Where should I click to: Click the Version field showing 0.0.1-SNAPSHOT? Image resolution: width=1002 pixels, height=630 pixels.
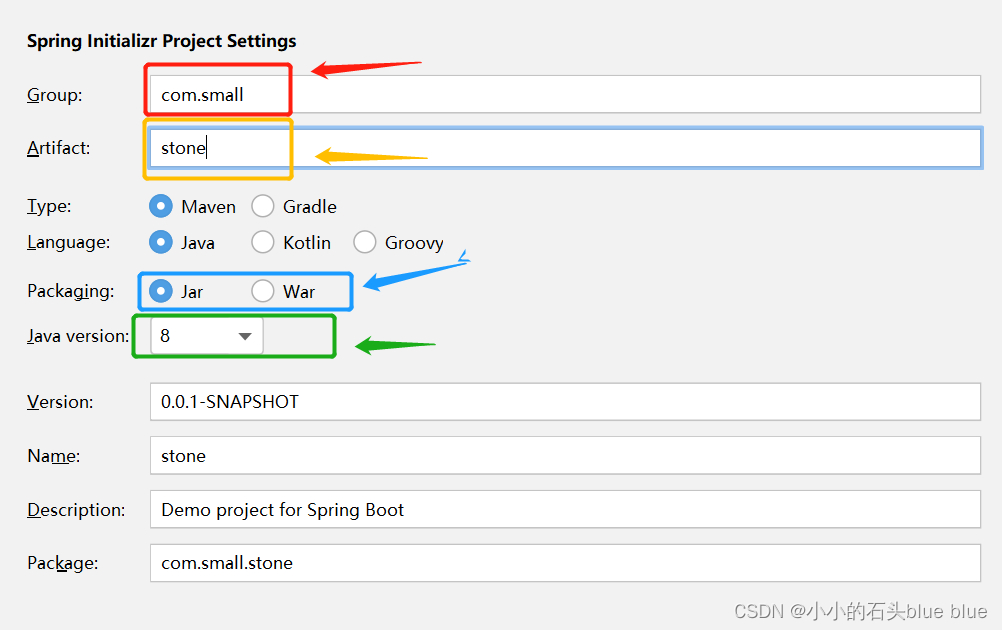coord(564,402)
